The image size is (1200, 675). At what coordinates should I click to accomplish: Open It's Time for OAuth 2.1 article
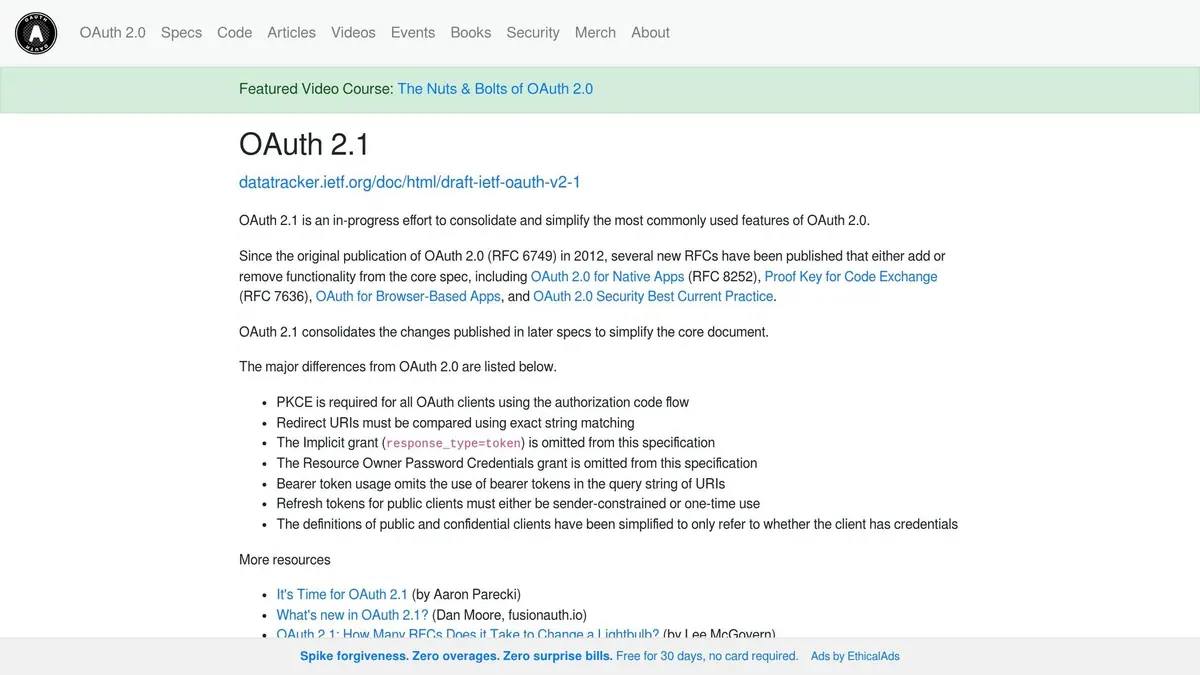(342, 594)
